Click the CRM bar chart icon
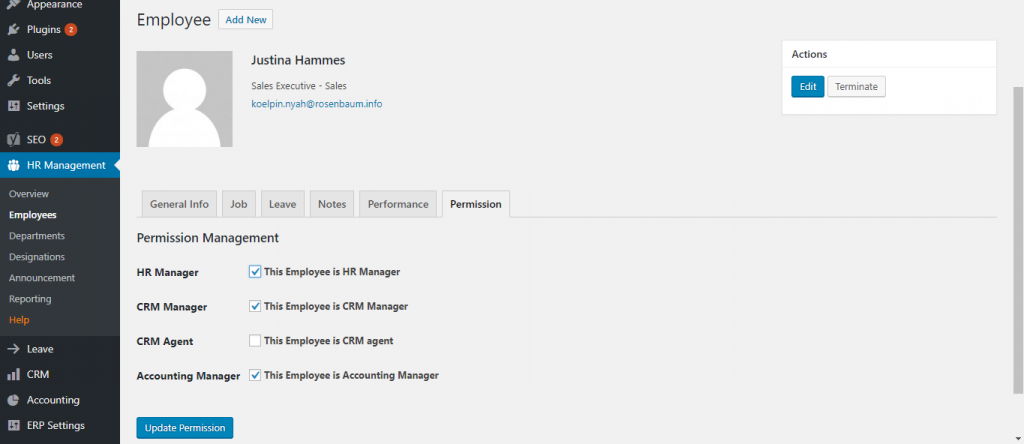Viewport: 1024px width, 444px height. [13, 375]
